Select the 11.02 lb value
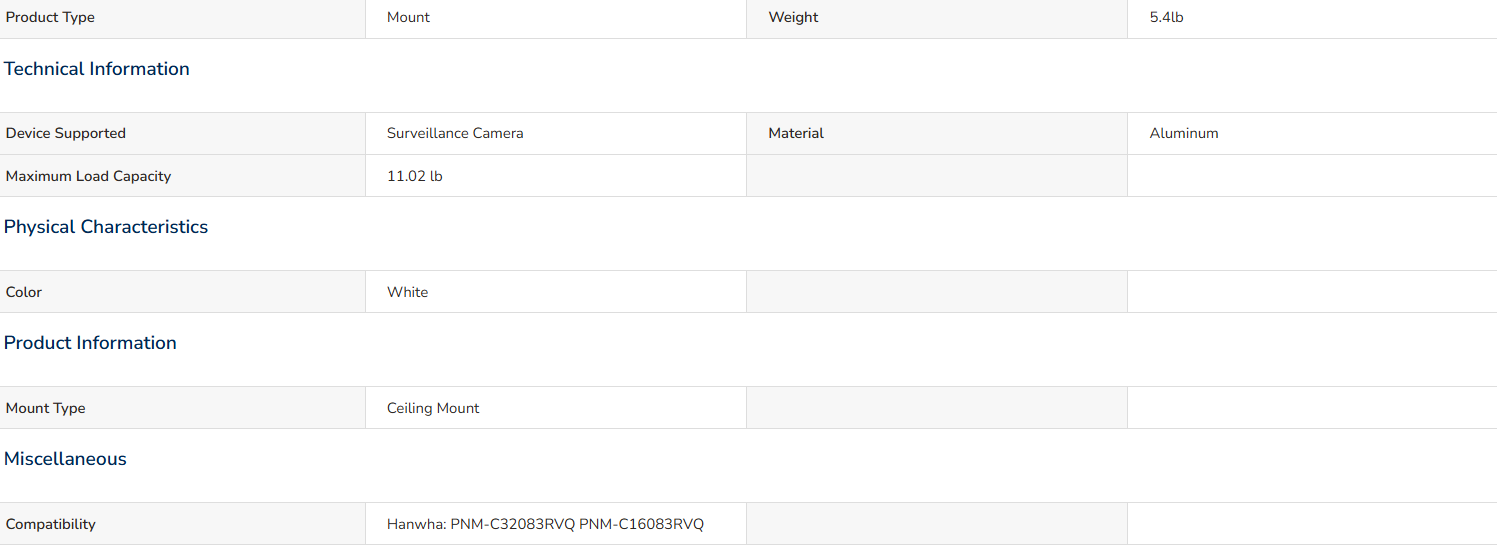1497x552 pixels. point(415,176)
